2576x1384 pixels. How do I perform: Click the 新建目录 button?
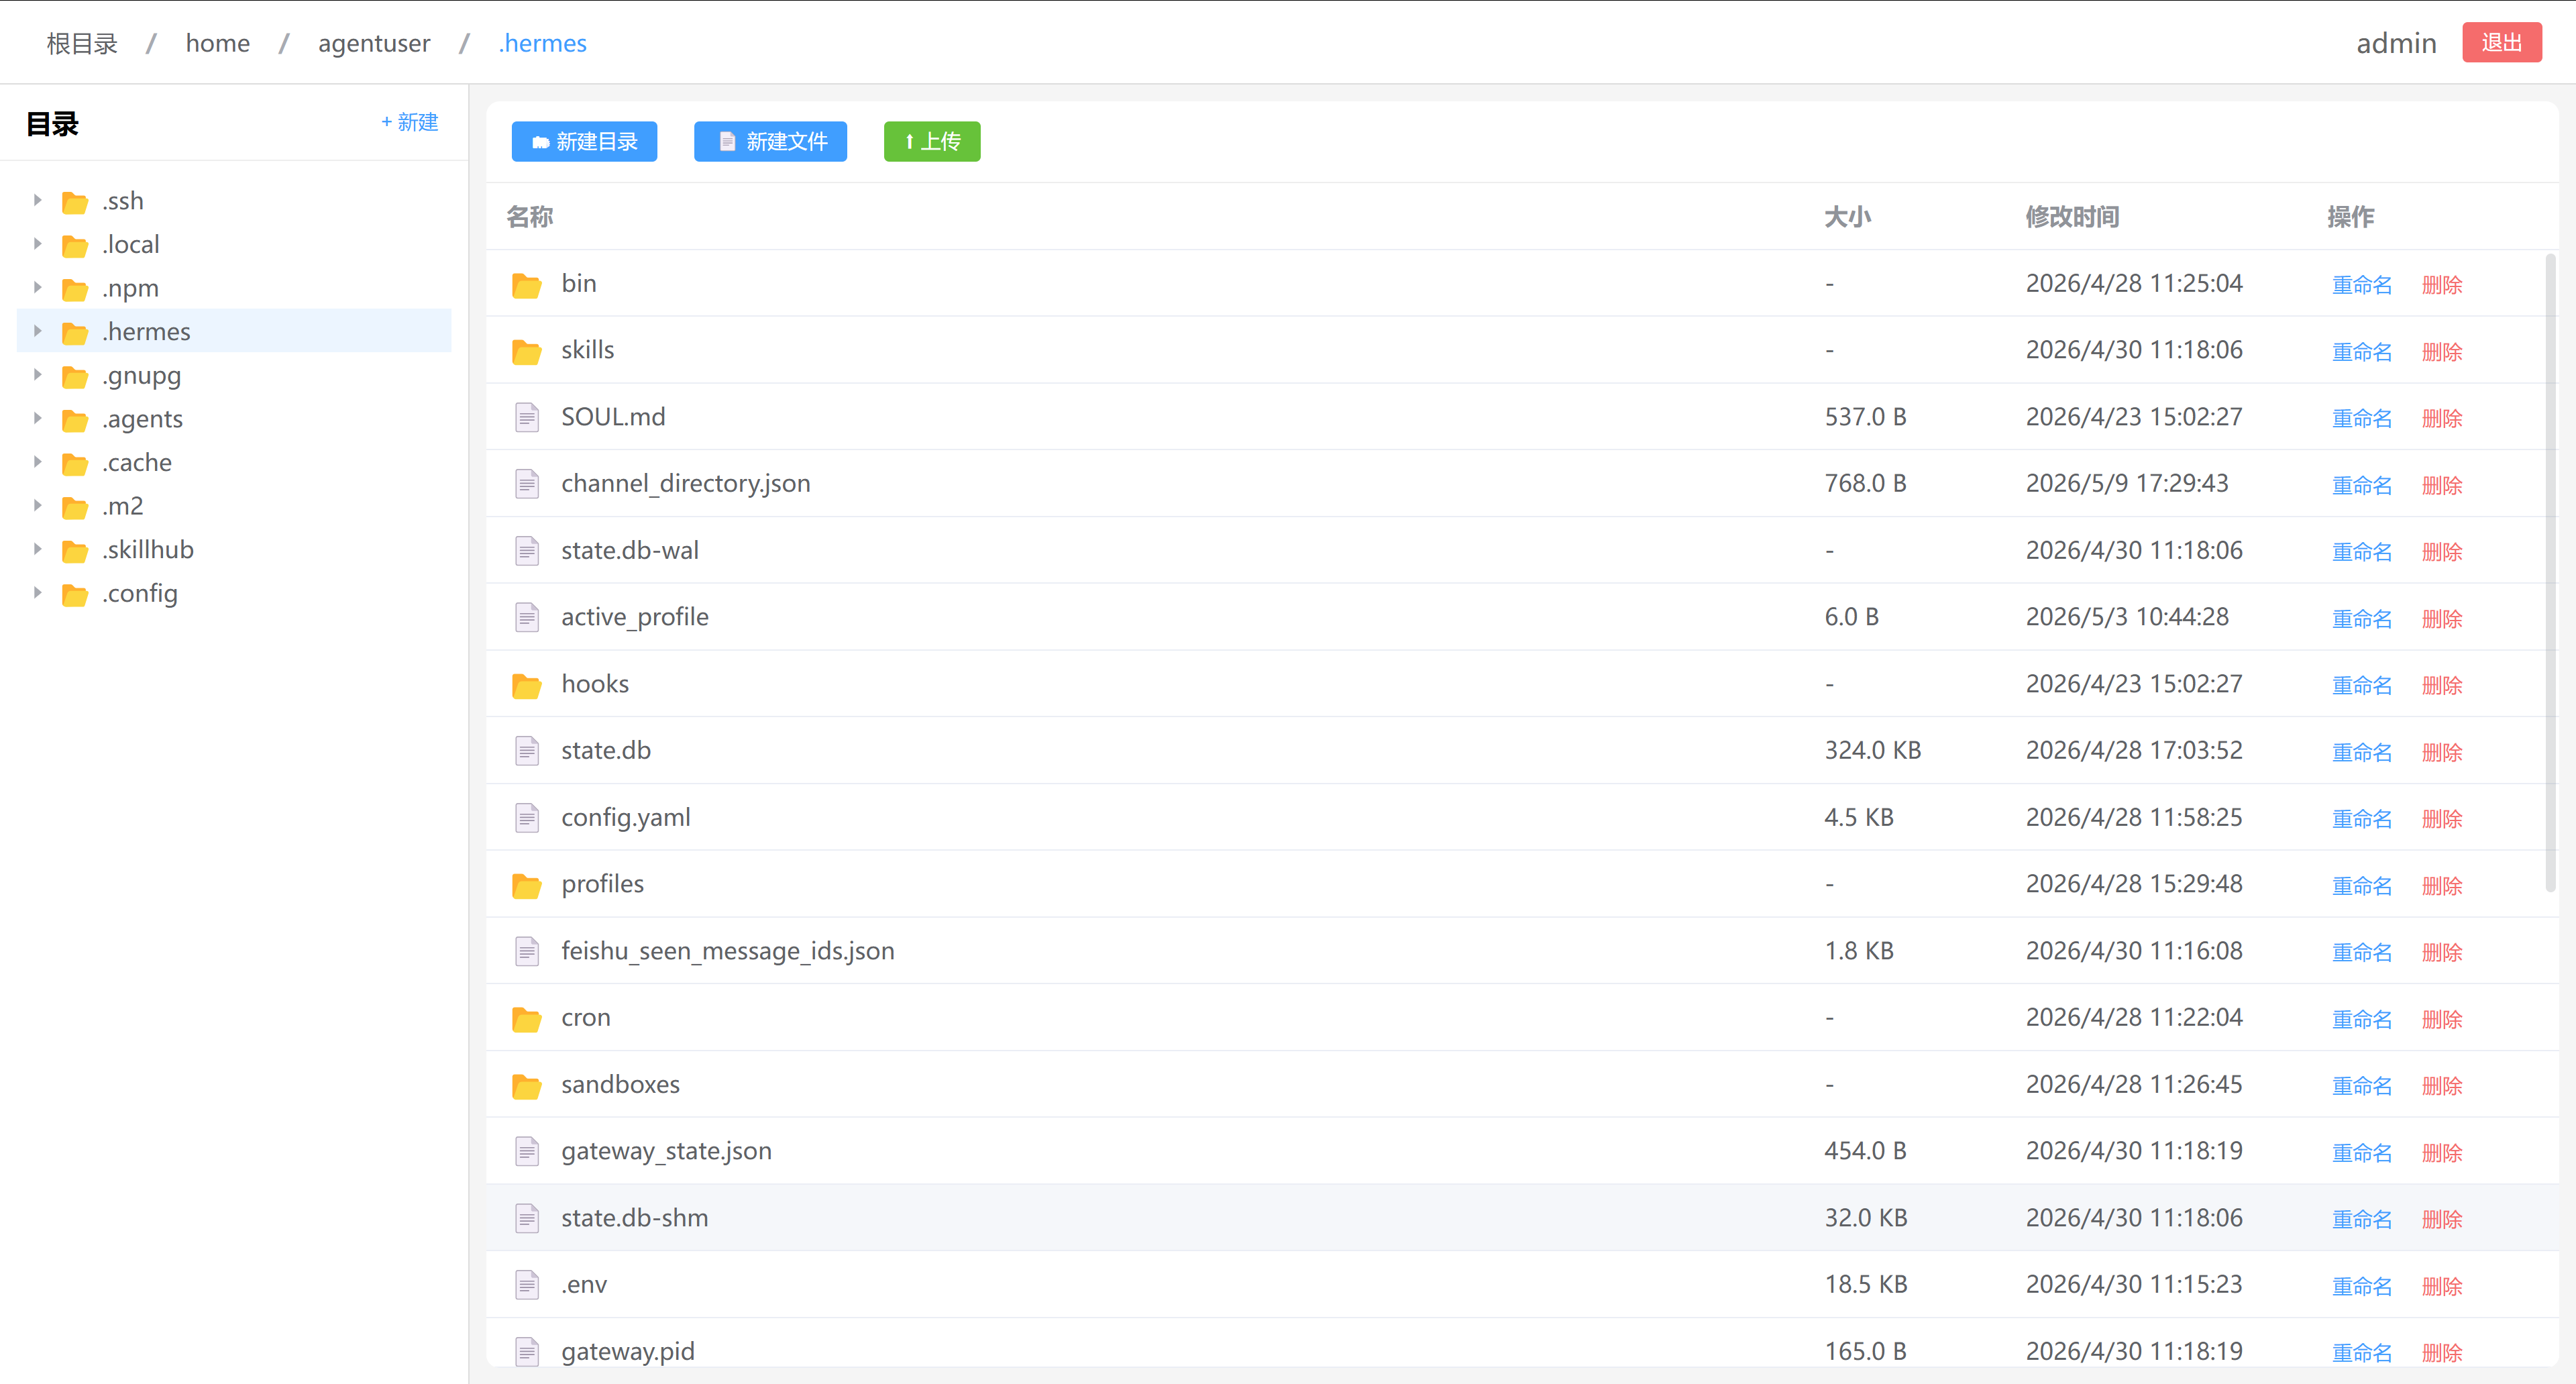(584, 141)
